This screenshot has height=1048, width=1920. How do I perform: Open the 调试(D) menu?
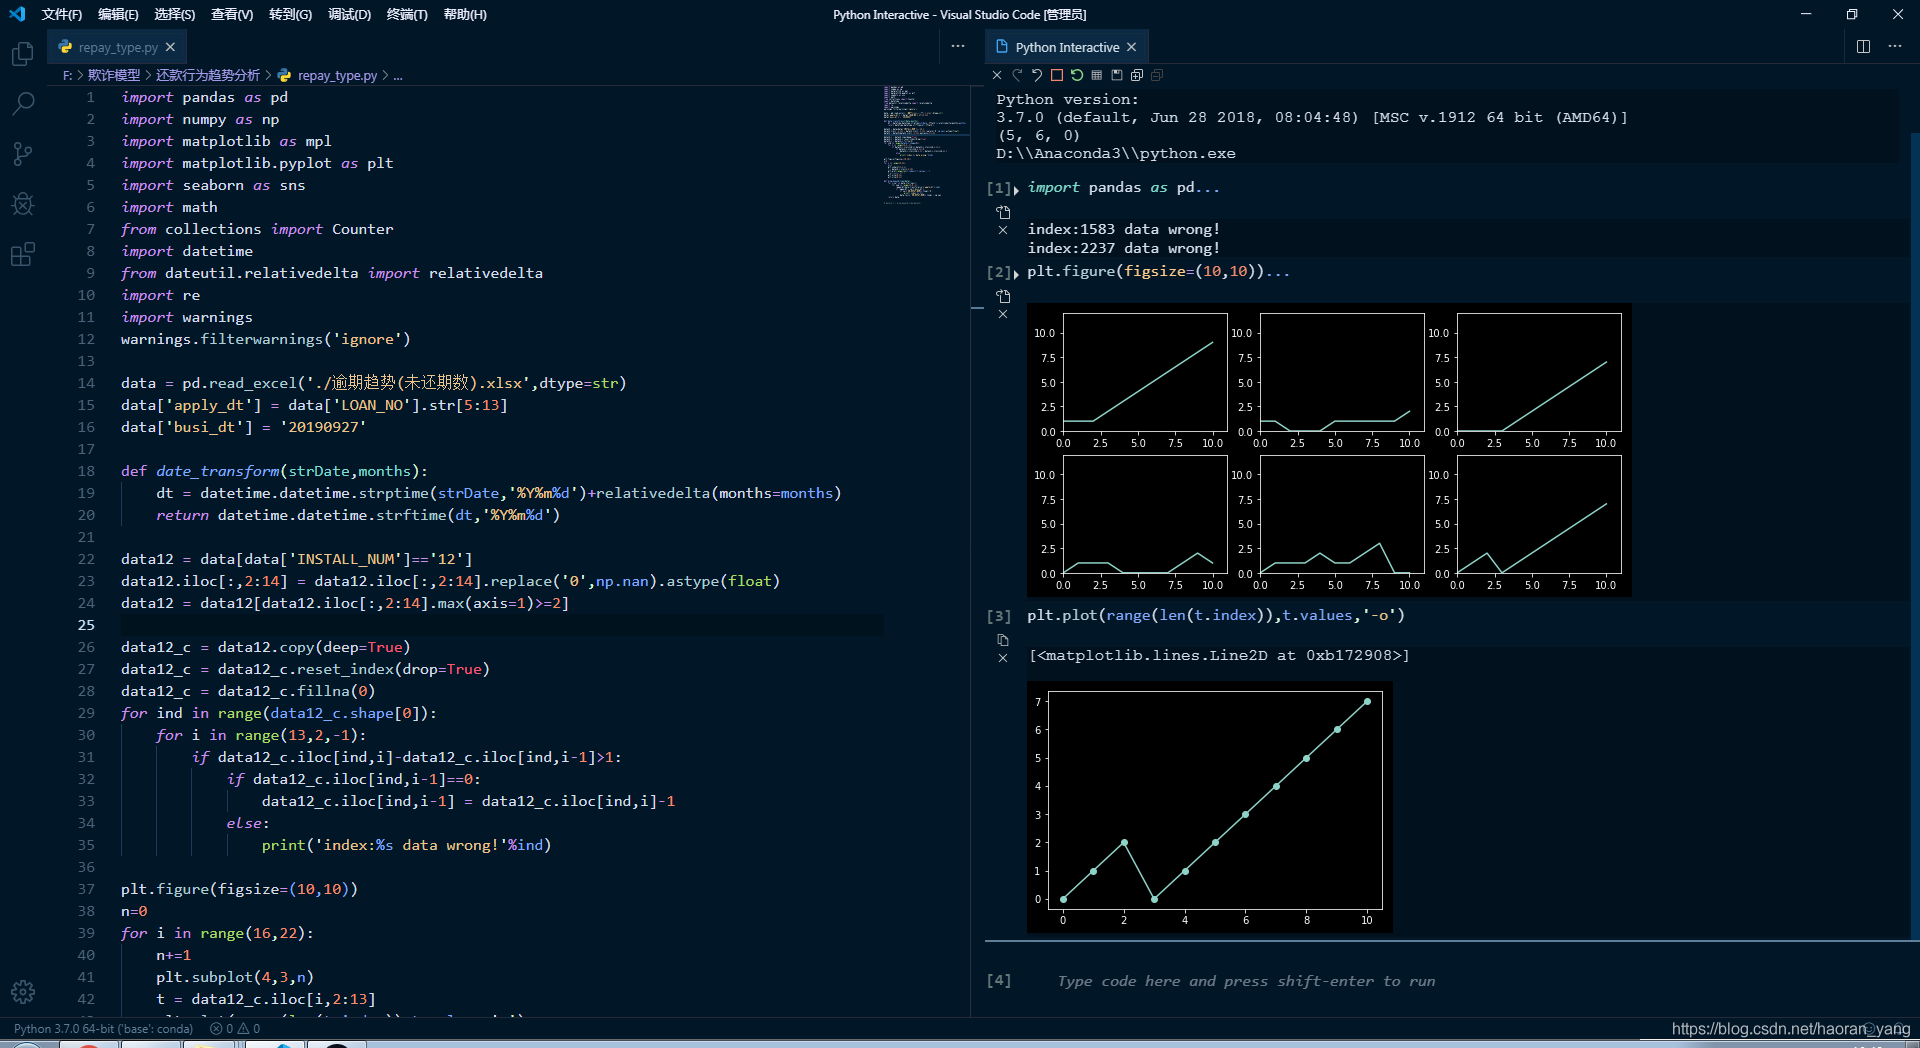click(x=349, y=14)
